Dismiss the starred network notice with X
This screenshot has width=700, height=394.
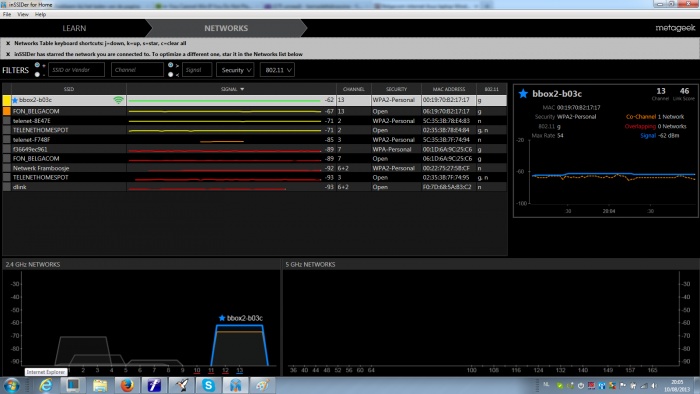click(8, 54)
